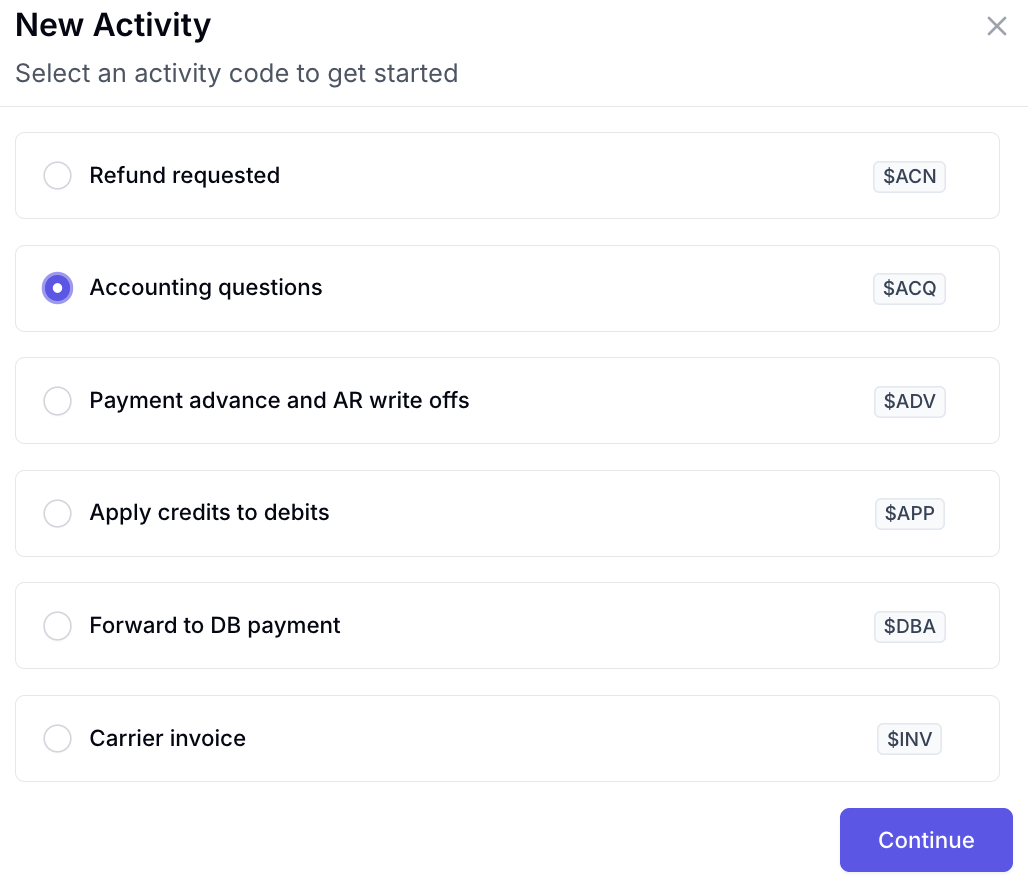Choose Payment advance and AR write offs radio
Viewport: 1028px width, 886px height.
(58, 401)
